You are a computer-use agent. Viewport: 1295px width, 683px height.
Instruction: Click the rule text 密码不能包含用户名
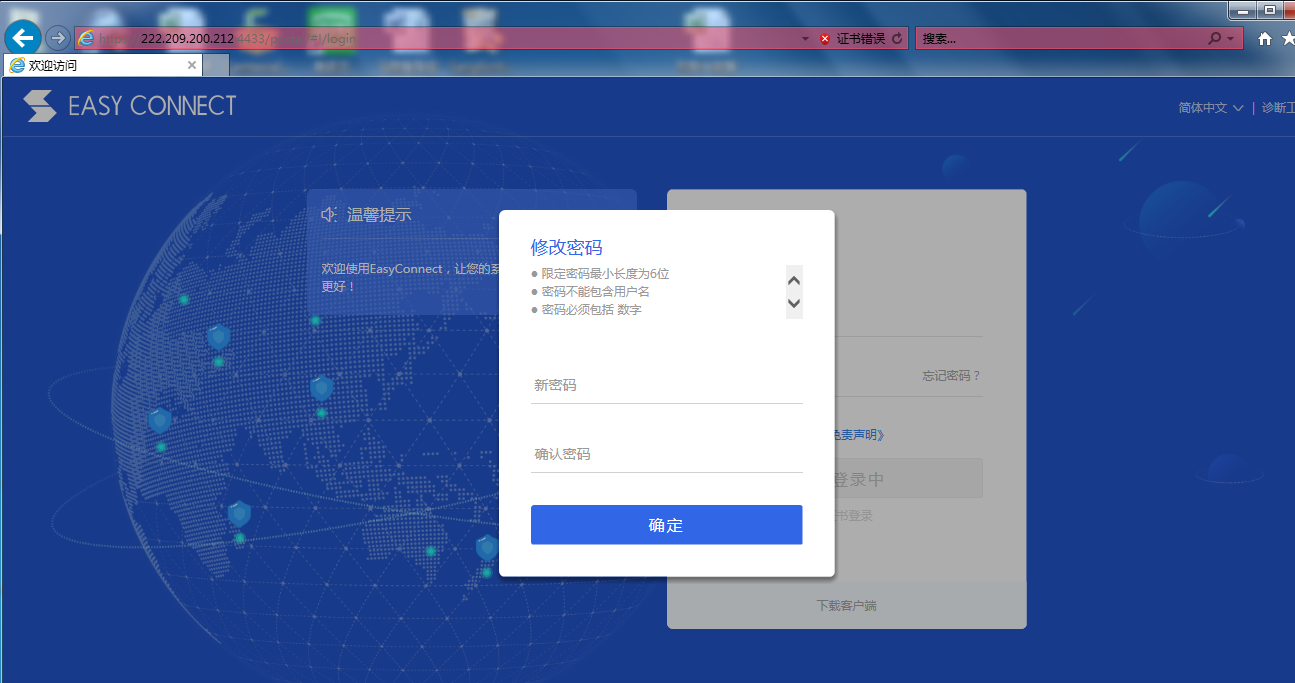(x=595, y=292)
